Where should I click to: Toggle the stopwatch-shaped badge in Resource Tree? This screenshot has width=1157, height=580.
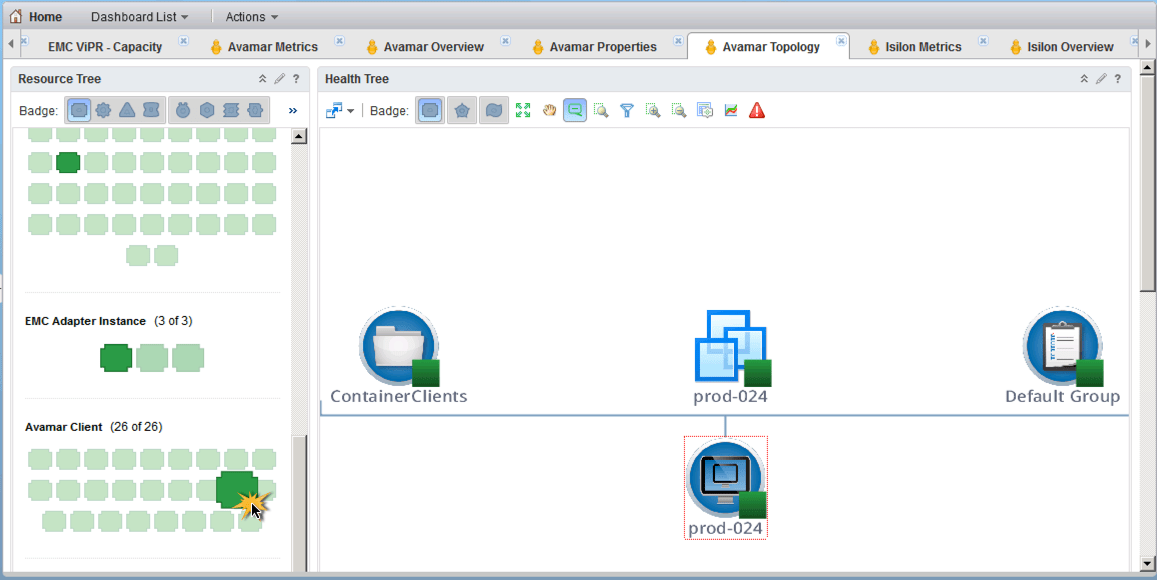click(x=183, y=110)
